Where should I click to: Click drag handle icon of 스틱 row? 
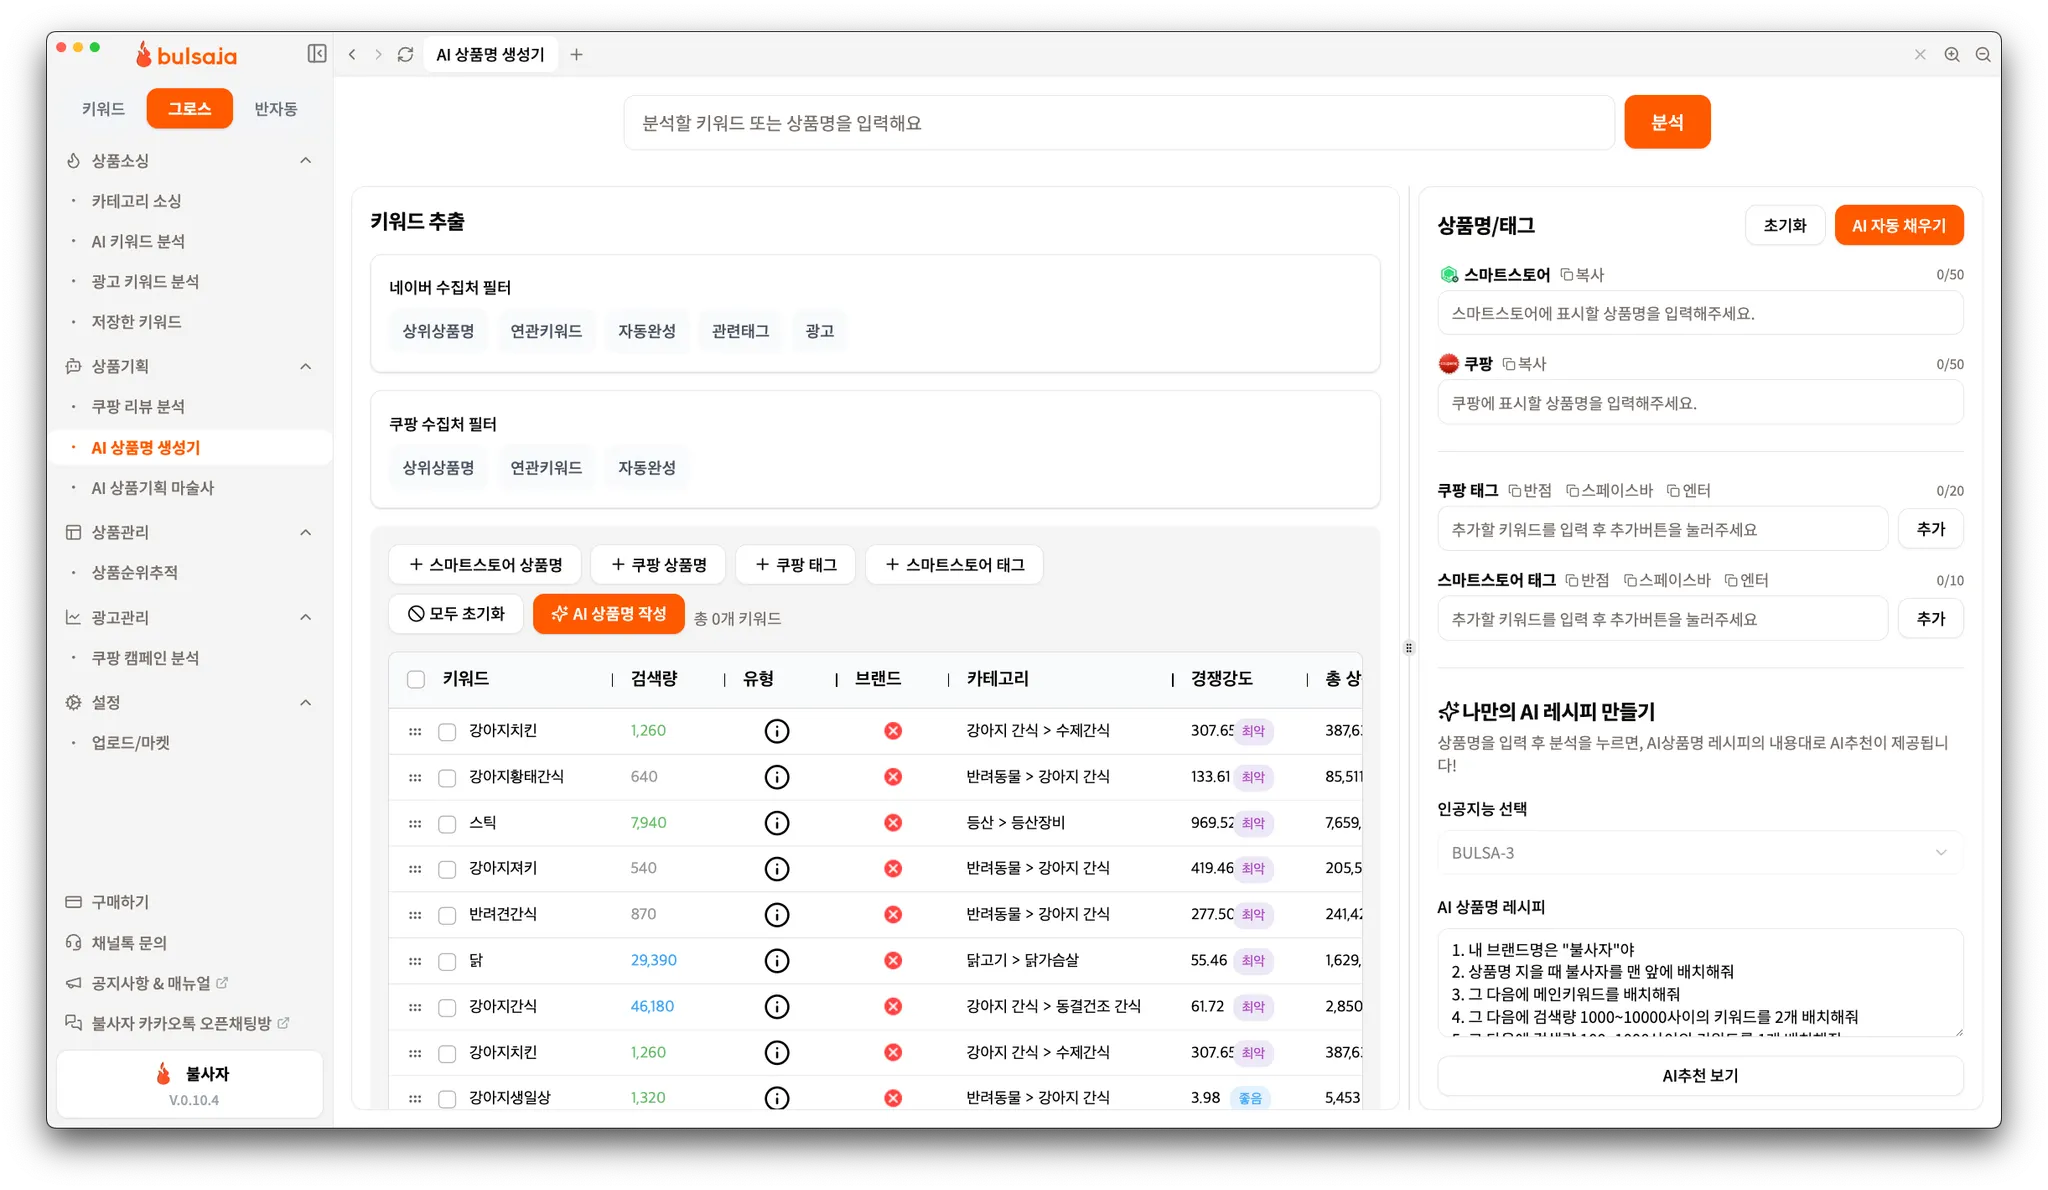(x=415, y=823)
